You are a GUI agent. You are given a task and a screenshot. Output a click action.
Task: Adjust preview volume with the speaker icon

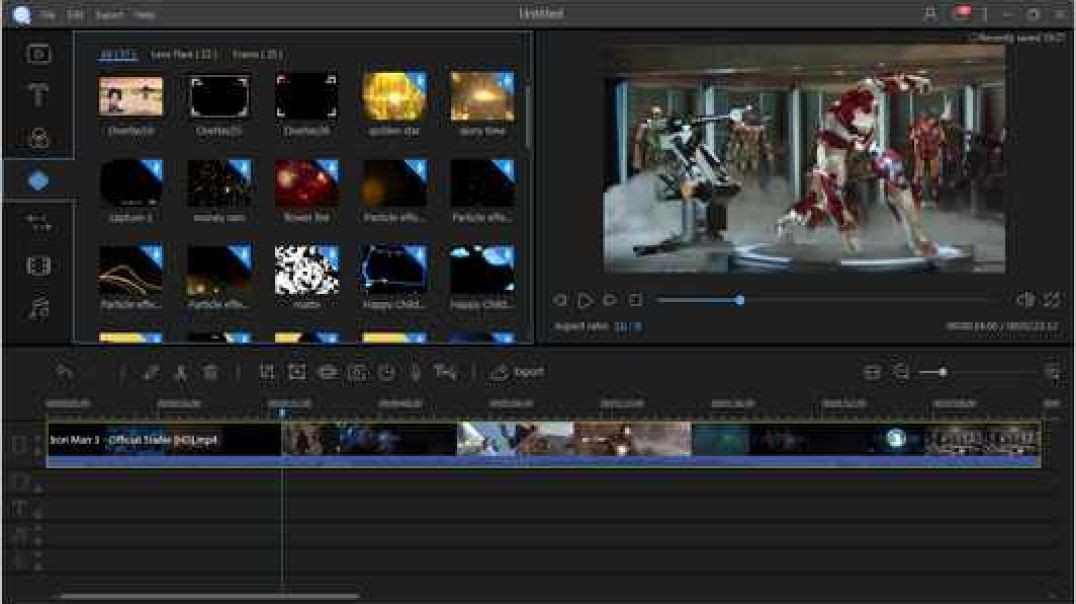coord(1025,299)
